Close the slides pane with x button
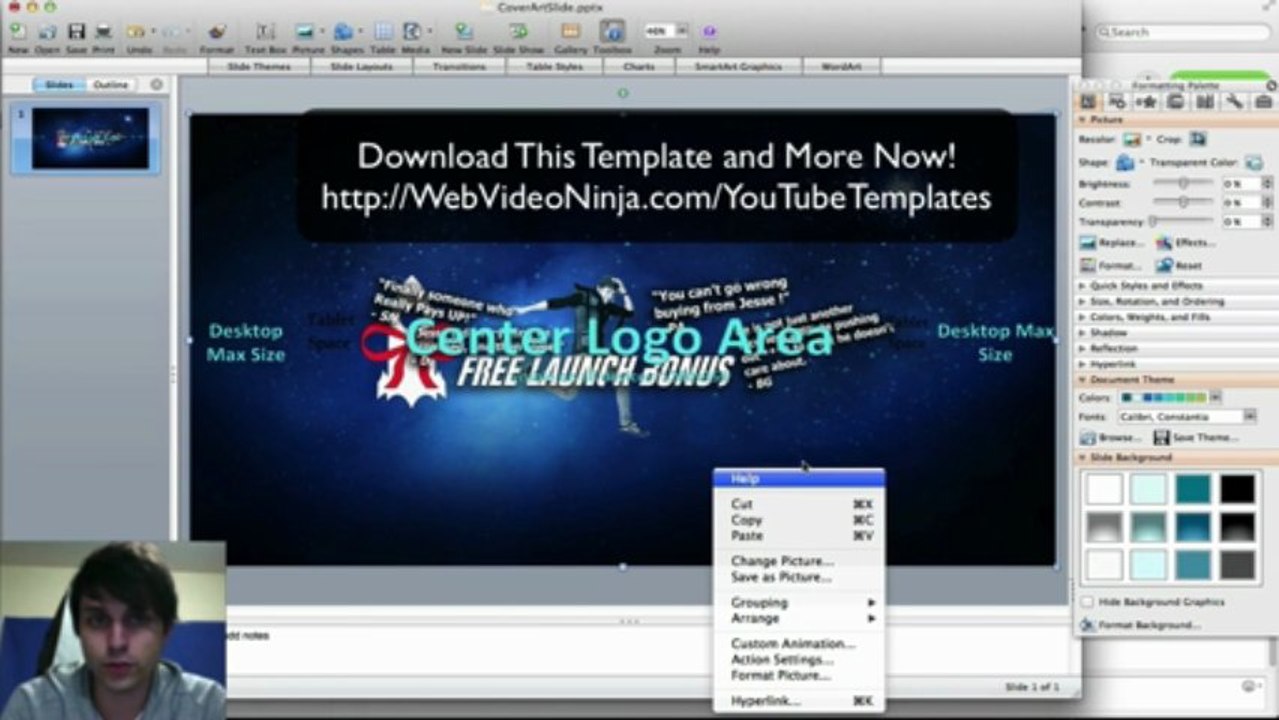The image size is (1279, 720). tap(156, 85)
